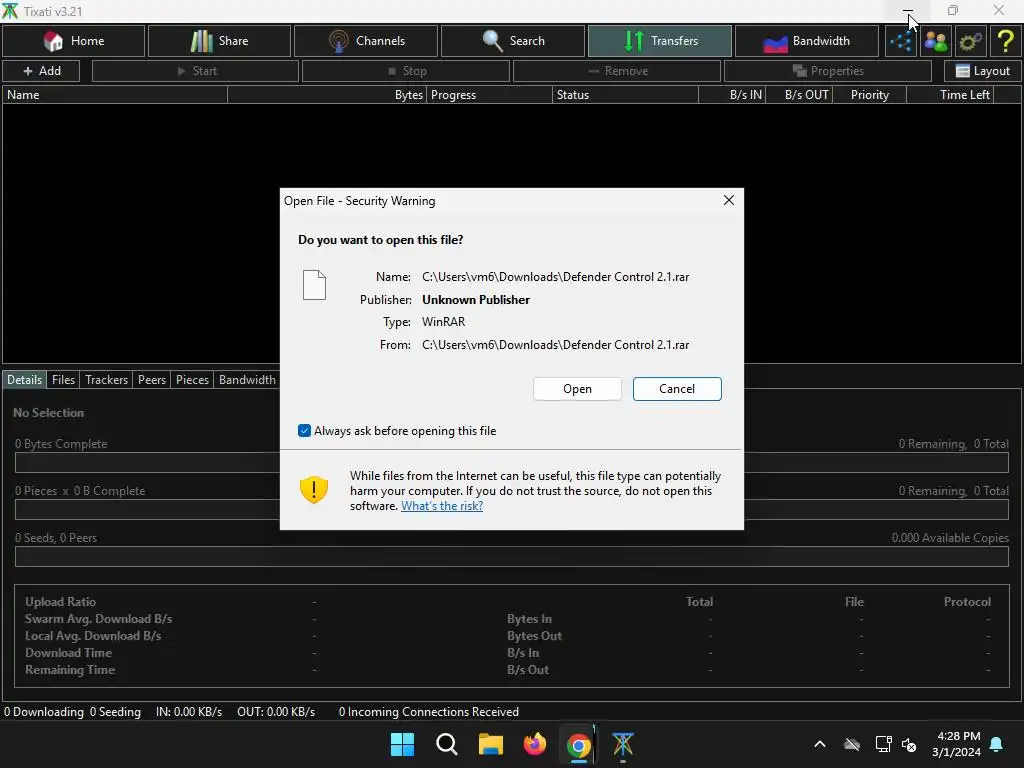Switch to the Files tab
The image size is (1024, 768).
pos(63,379)
